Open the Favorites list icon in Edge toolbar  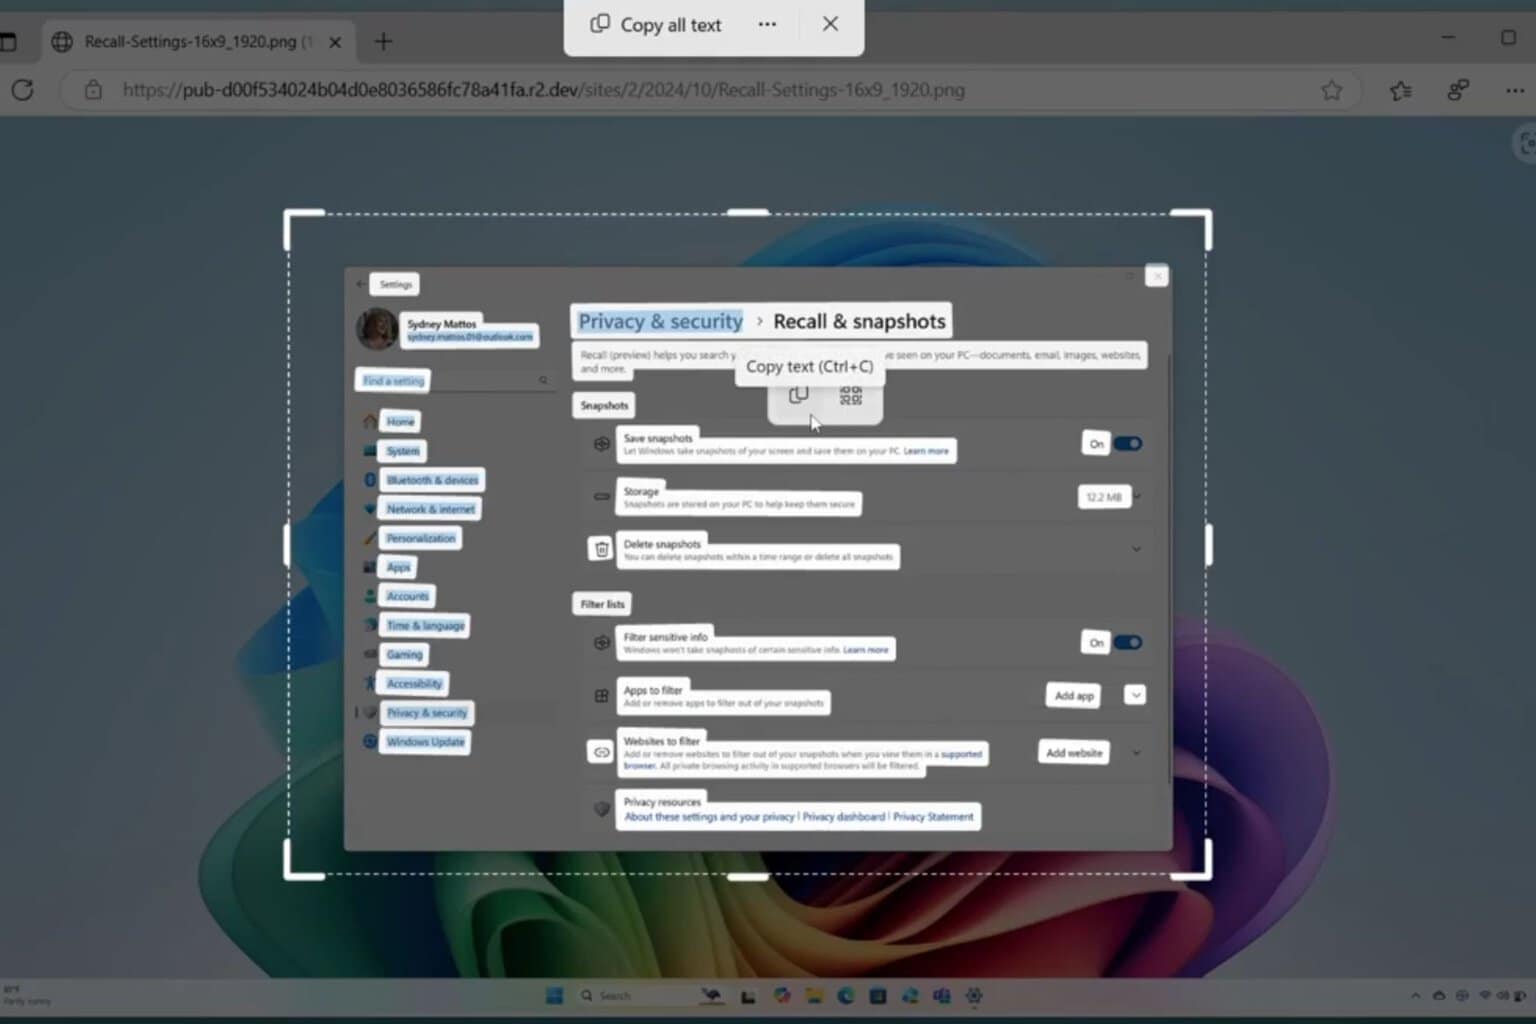[1400, 90]
